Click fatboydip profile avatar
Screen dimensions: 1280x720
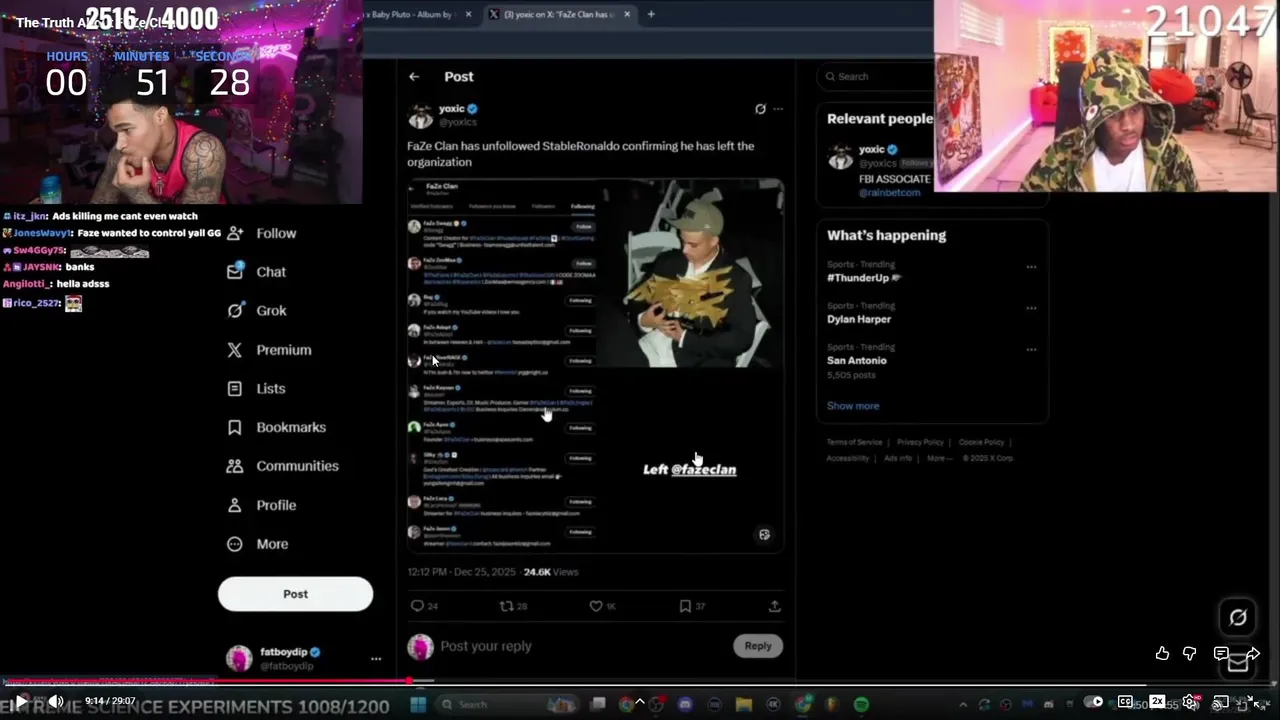239,658
